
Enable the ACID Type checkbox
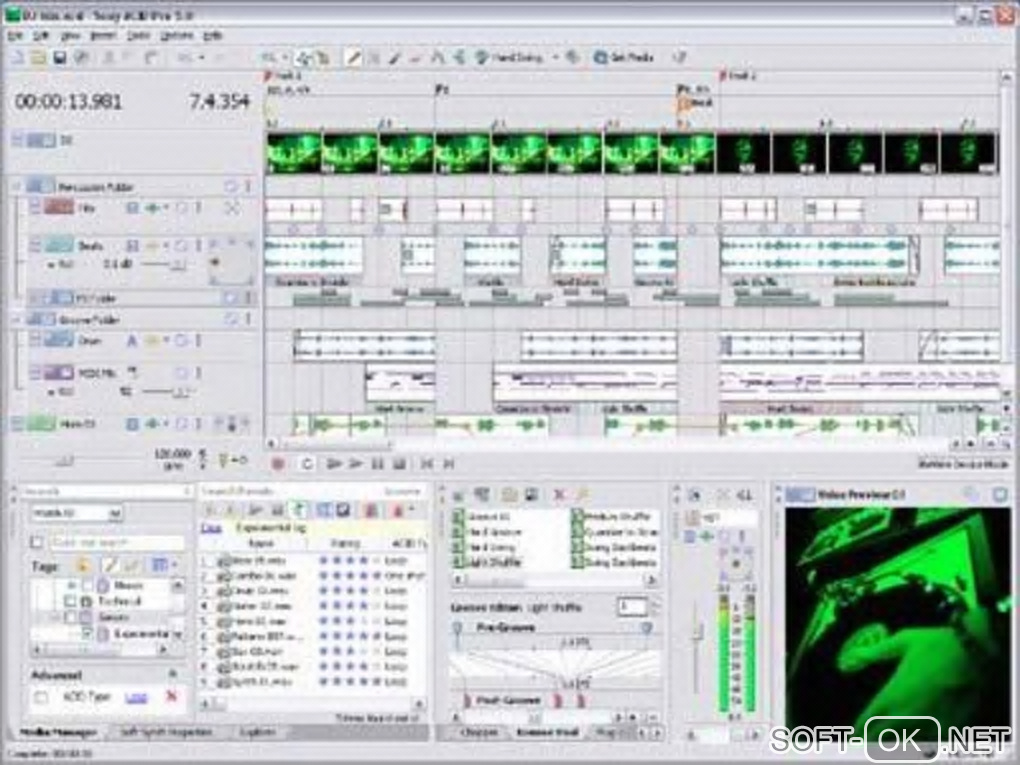[x=41, y=697]
